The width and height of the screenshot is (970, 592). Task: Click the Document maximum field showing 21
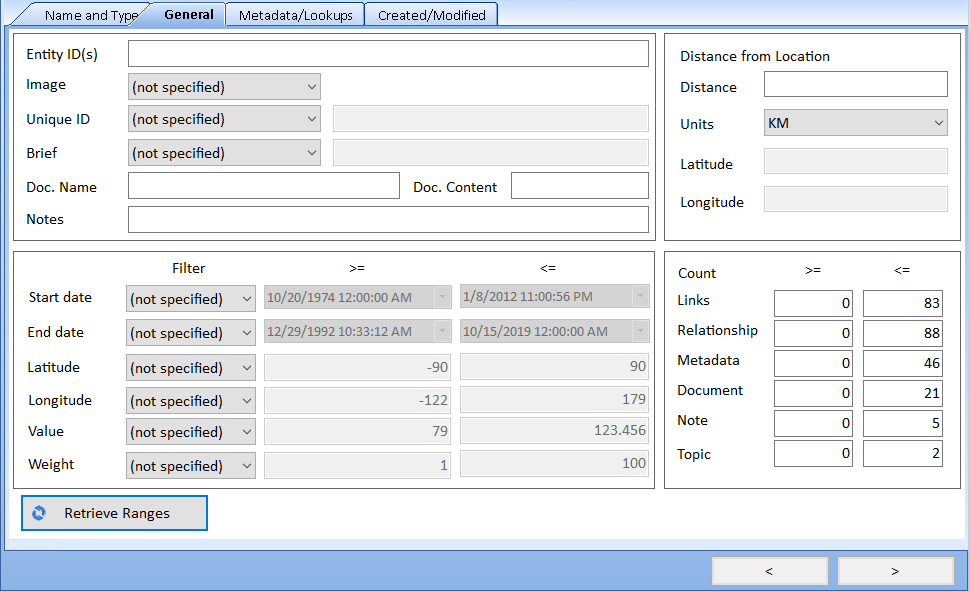(x=903, y=393)
